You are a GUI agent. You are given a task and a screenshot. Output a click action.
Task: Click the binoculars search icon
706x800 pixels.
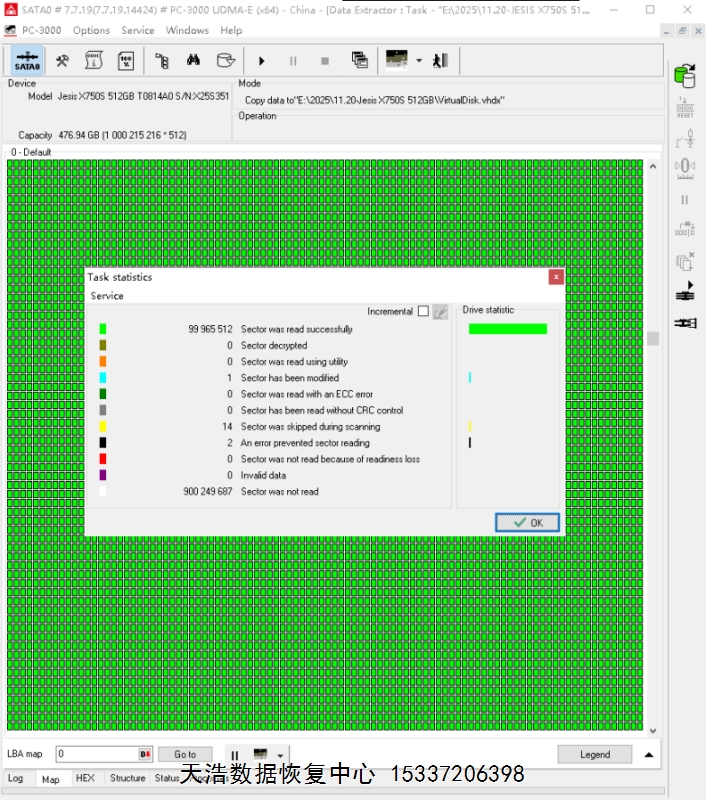193,61
